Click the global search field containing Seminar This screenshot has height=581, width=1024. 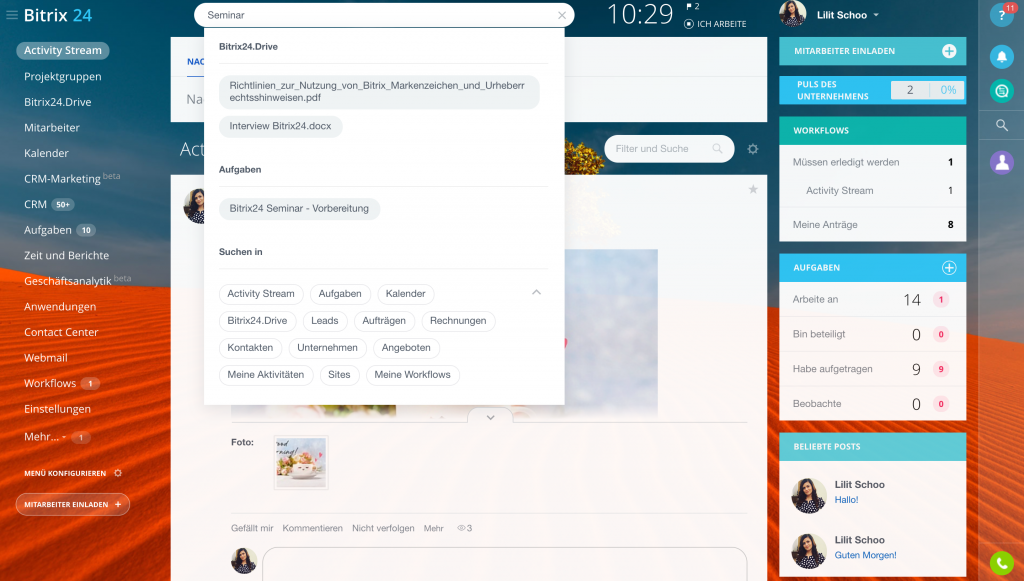384,15
